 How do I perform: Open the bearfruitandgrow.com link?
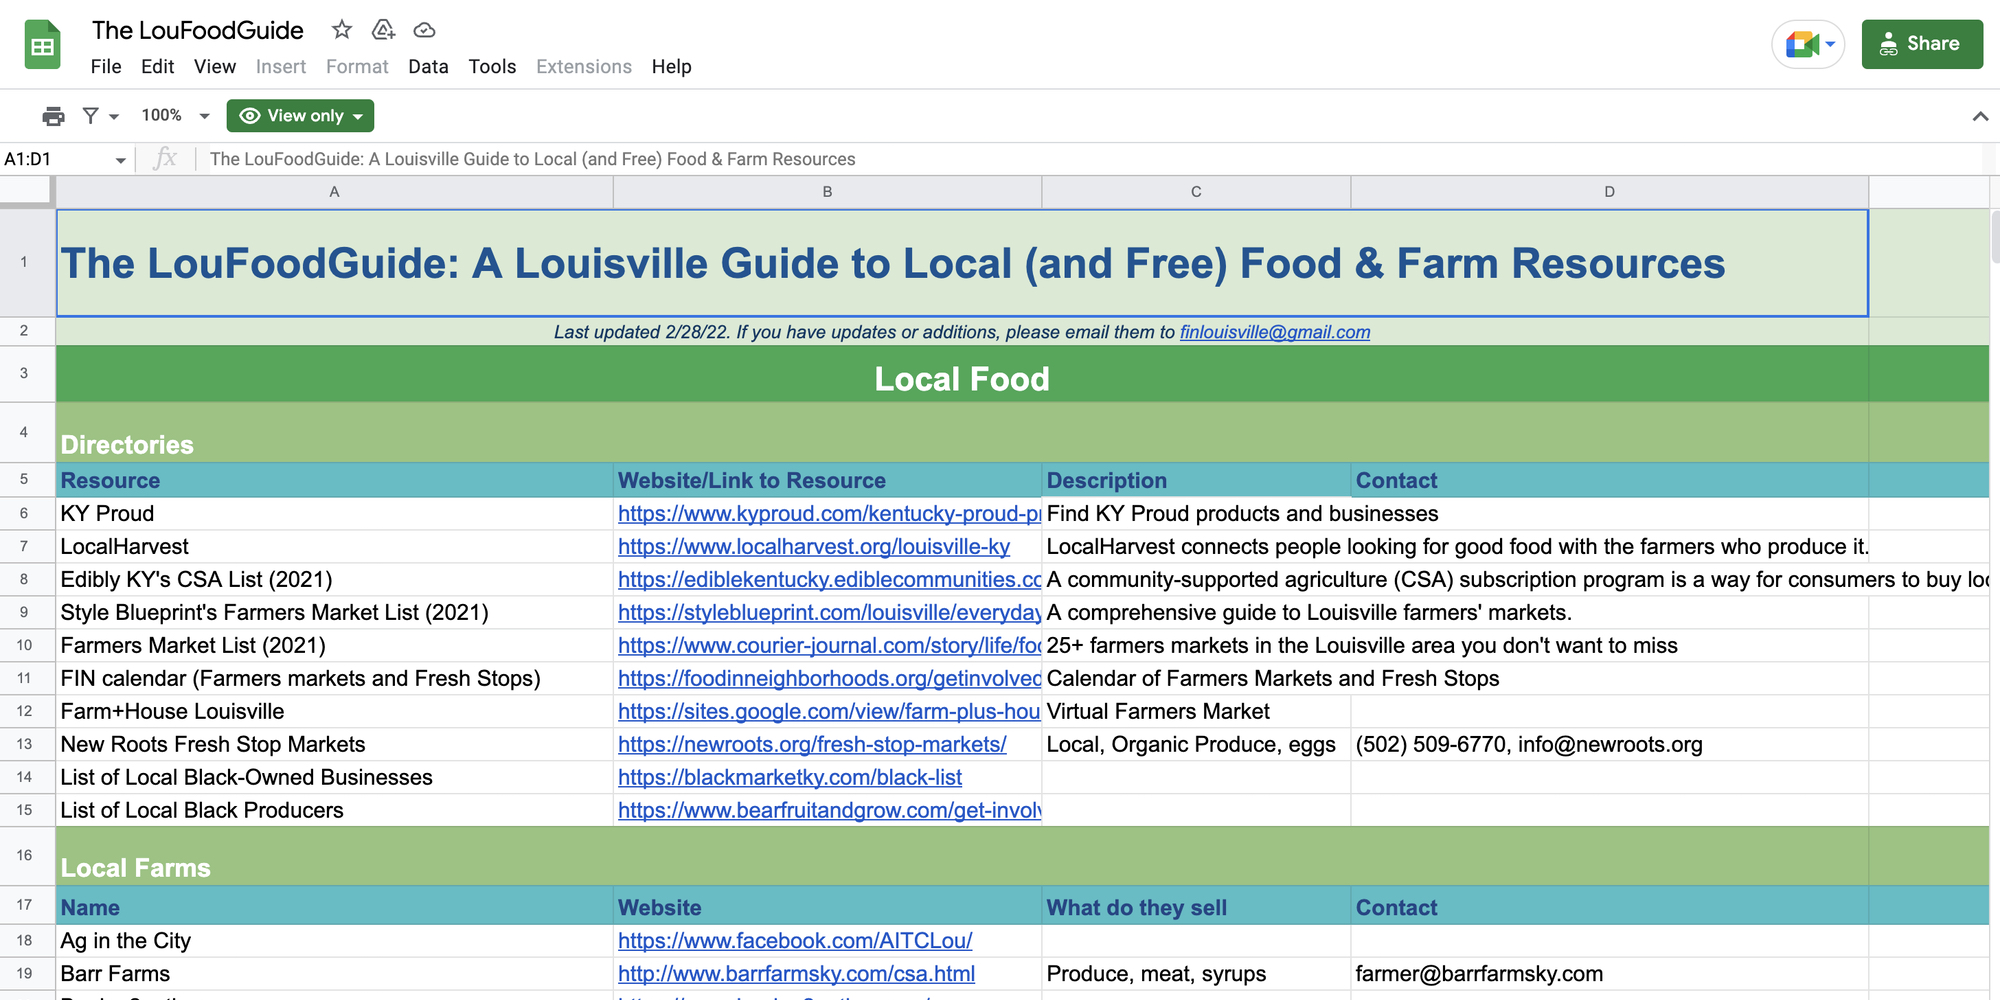click(829, 811)
